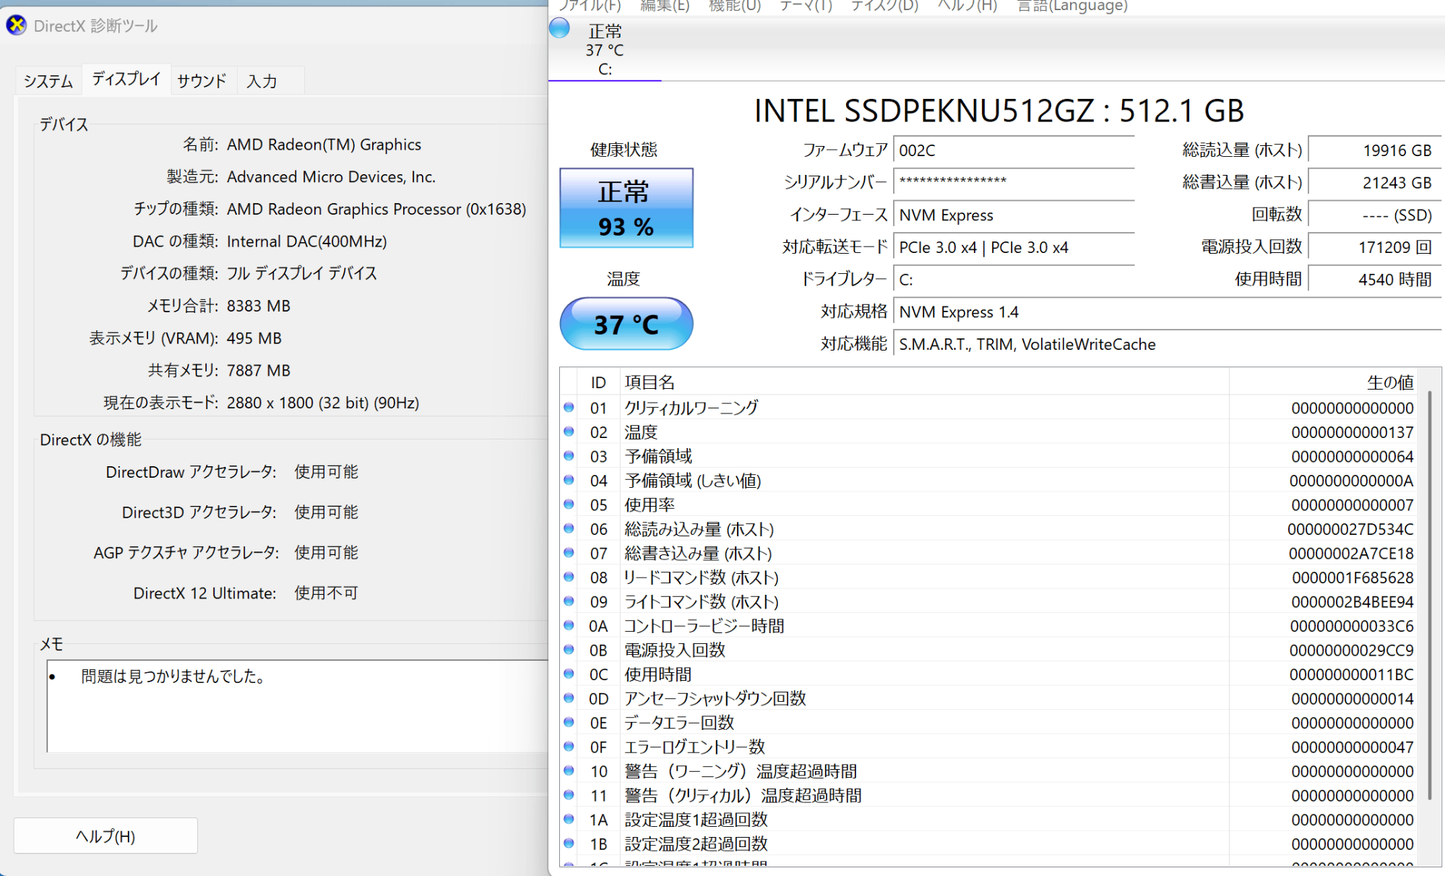1445x876 pixels.
Task: Click the device name AMD Radeon(TM) Graphics
Action: (324, 144)
